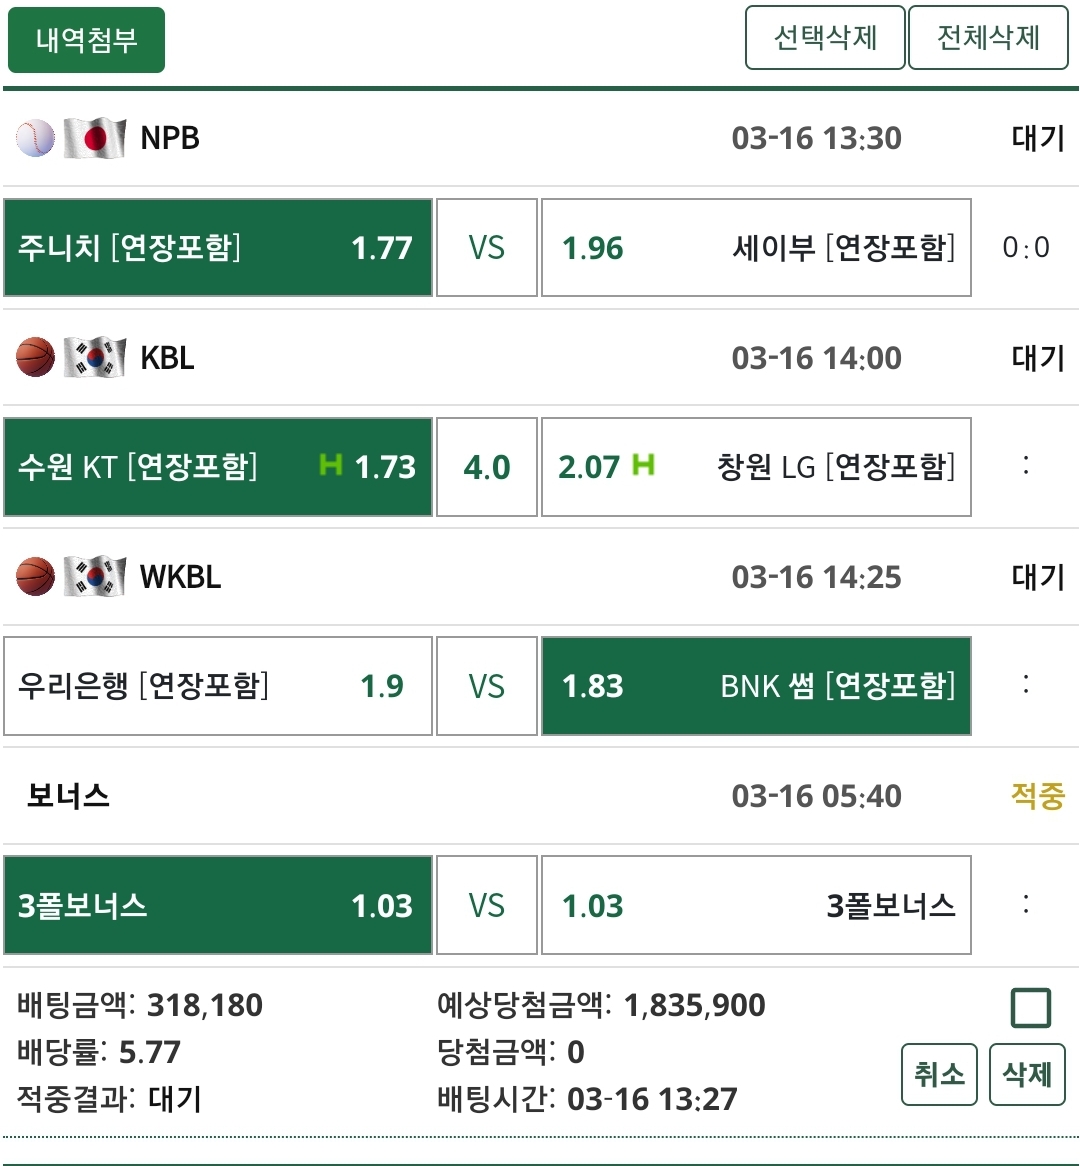1080x1166 pixels.
Task: Delete the bet with 삭제 button
Action: click(1027, 1075)
